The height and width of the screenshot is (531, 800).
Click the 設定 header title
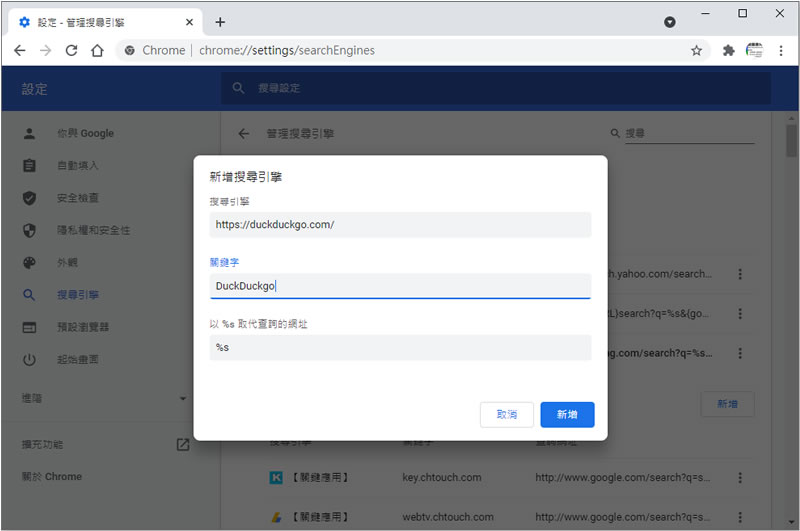[34, 89]
